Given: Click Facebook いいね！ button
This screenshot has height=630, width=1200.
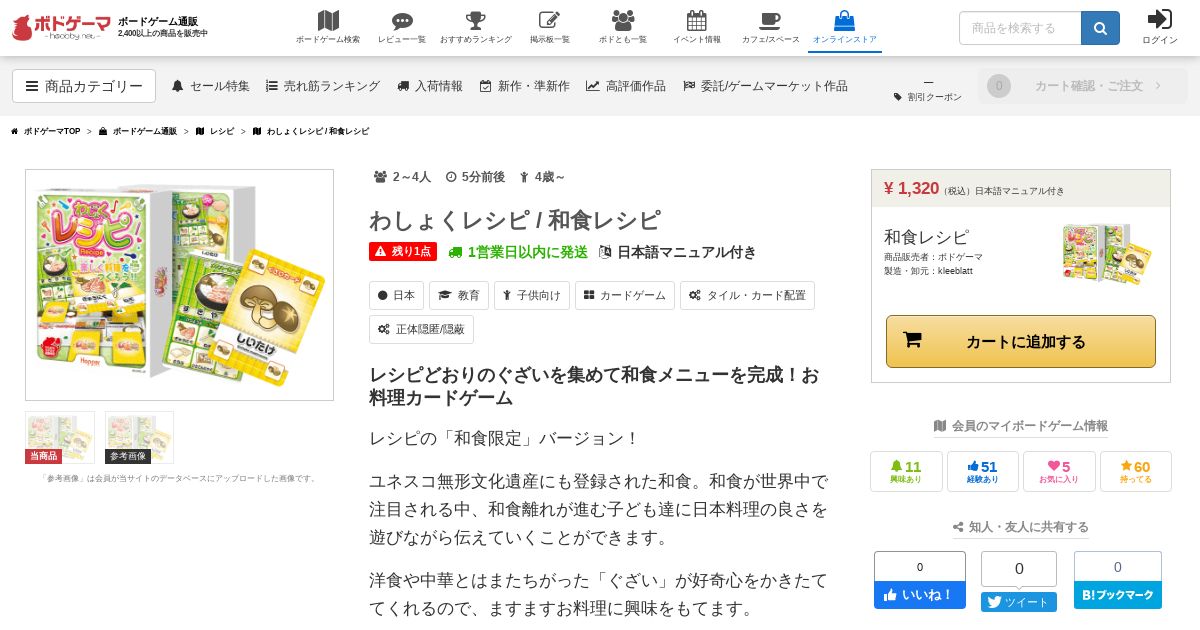Looking at the screenshot, I should pyautogui.click(x=920, y=594).
